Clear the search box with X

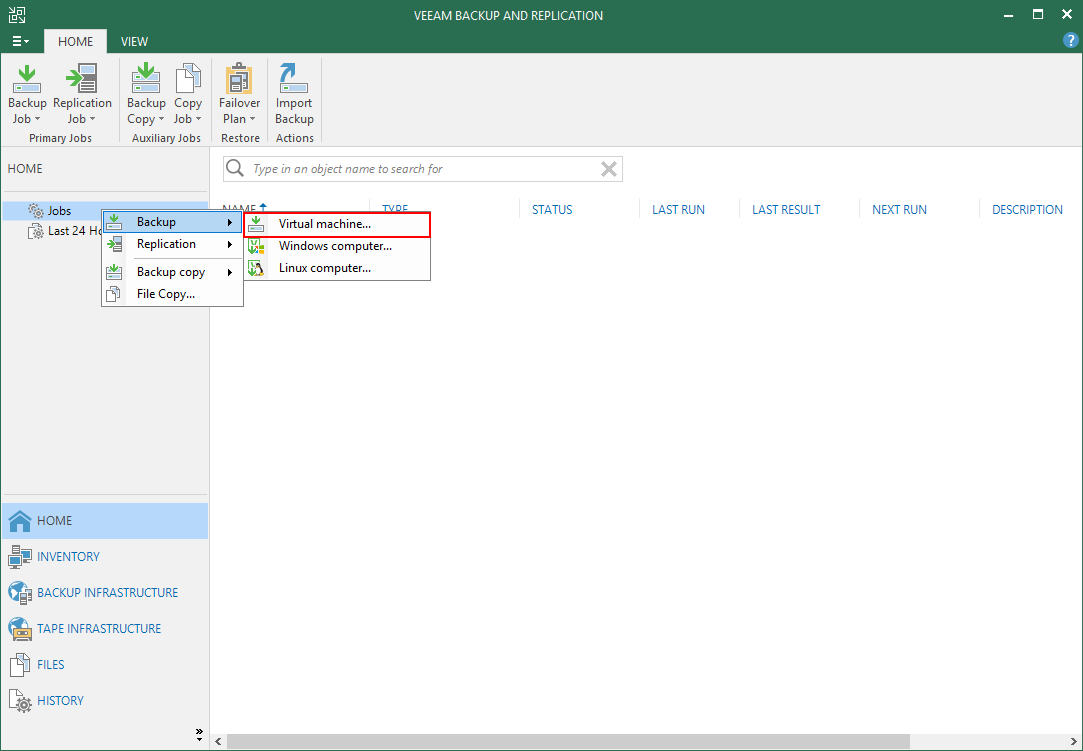(x=608, y=169)
